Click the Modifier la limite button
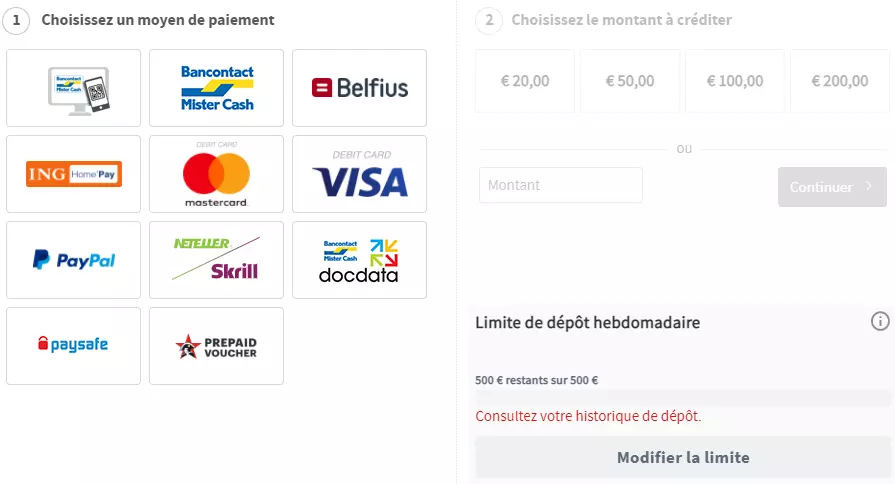The height and width of the screenshot is (484, 895). point(683,457)
